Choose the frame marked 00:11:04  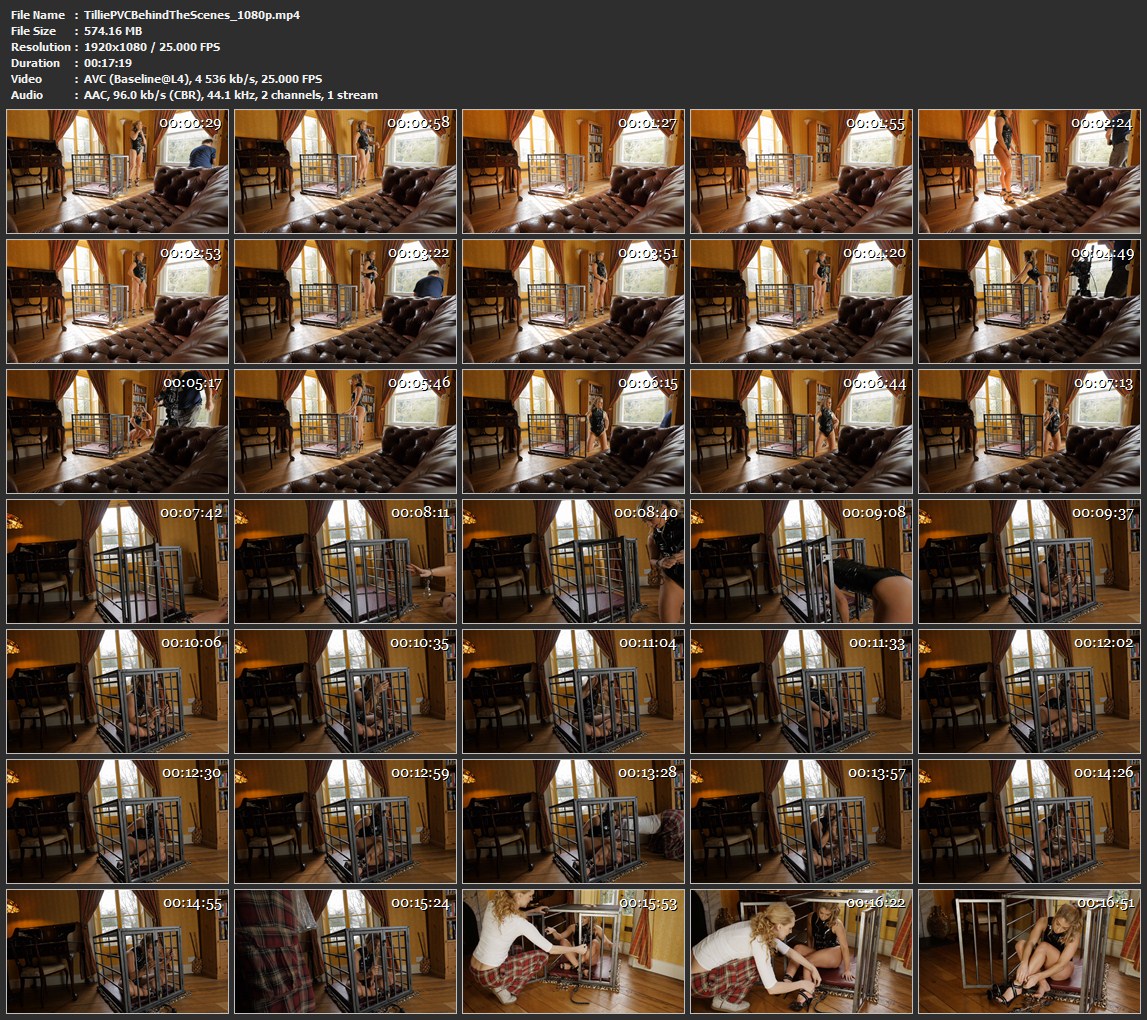(x=574, y=691)
